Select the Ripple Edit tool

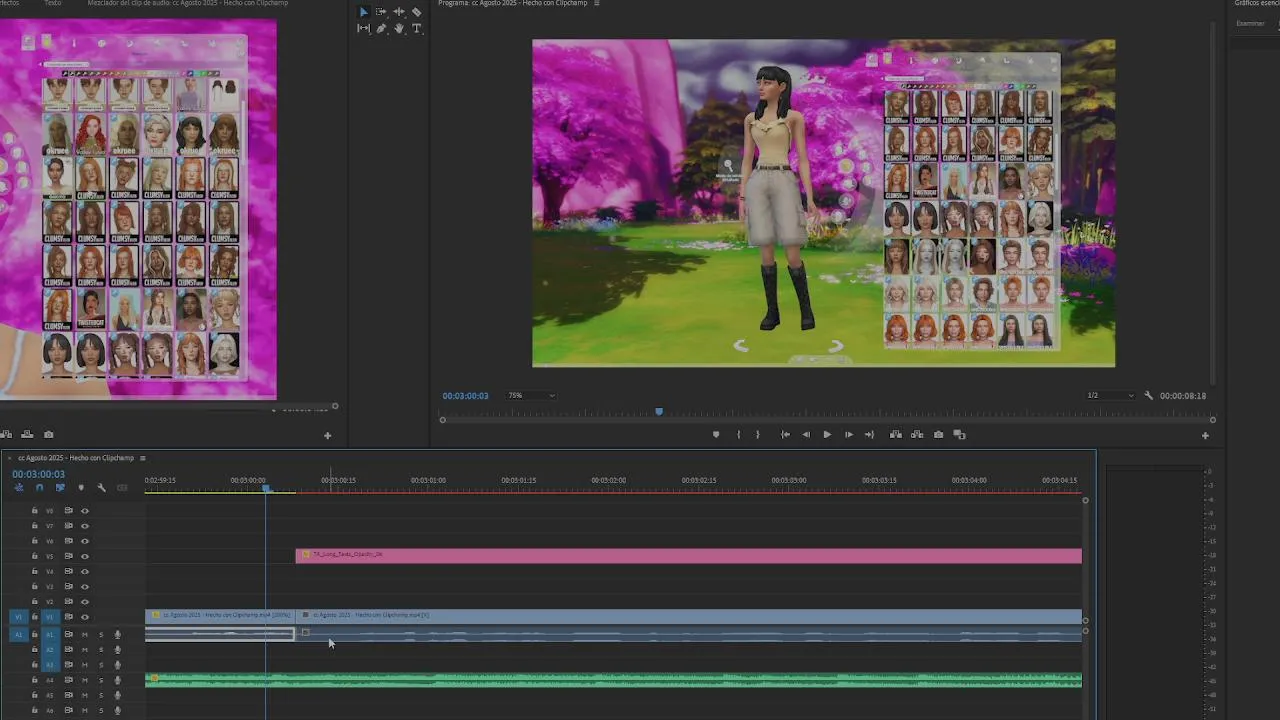(x=399, y=12)
